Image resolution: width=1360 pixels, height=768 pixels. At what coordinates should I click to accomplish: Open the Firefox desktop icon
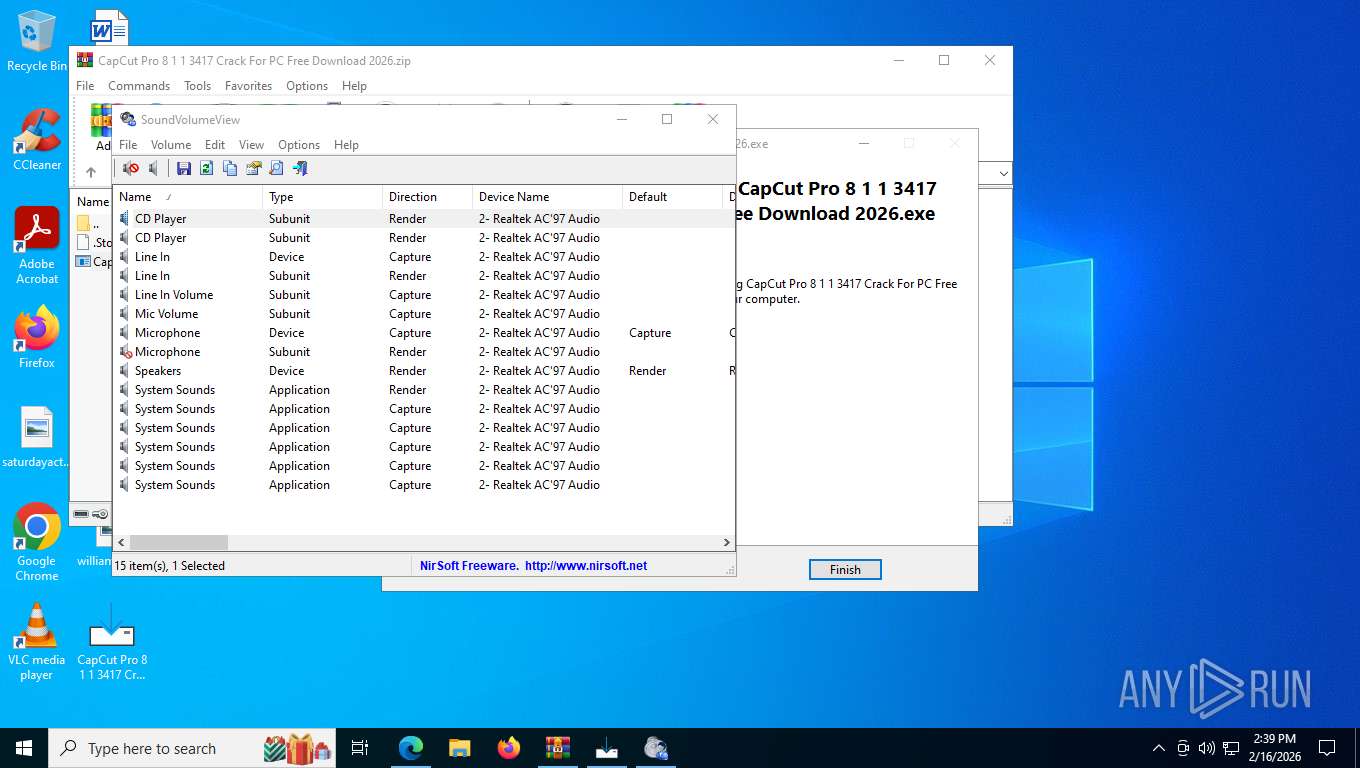tap(37, 338)
